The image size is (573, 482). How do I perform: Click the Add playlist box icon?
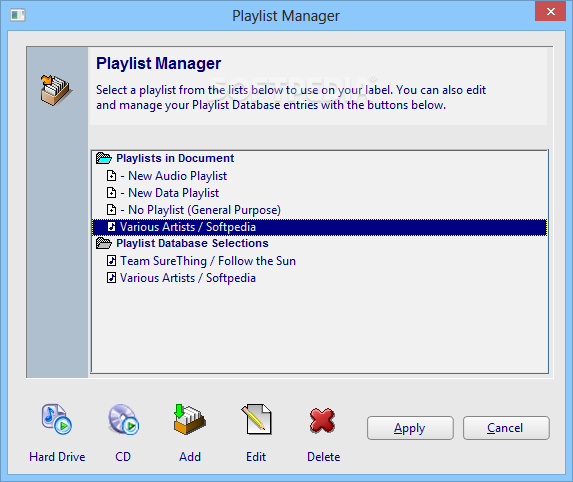190,419
